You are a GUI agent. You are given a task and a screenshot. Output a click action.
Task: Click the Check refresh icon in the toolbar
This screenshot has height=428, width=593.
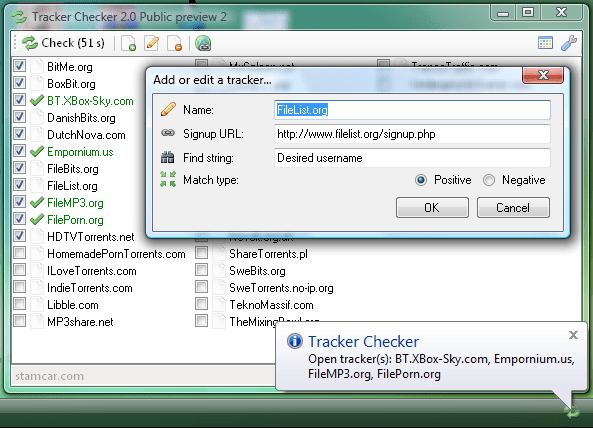point(29,43)
